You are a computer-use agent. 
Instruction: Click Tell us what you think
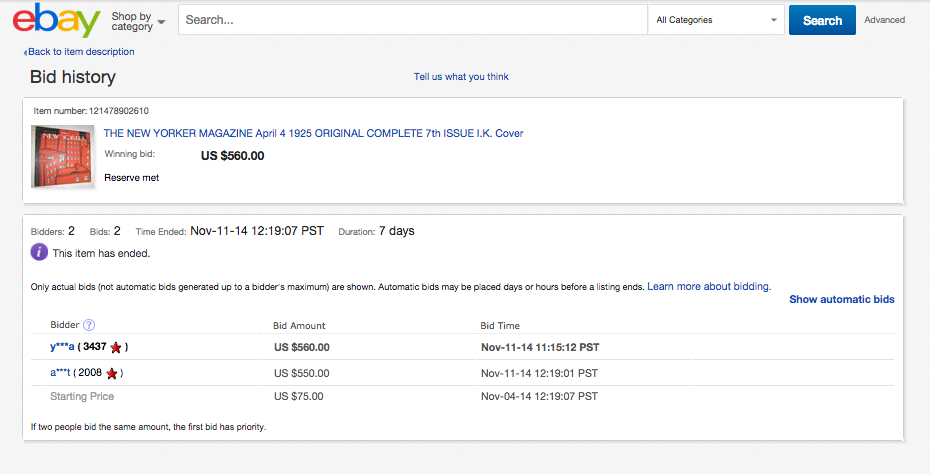click(x=461, y=77)
